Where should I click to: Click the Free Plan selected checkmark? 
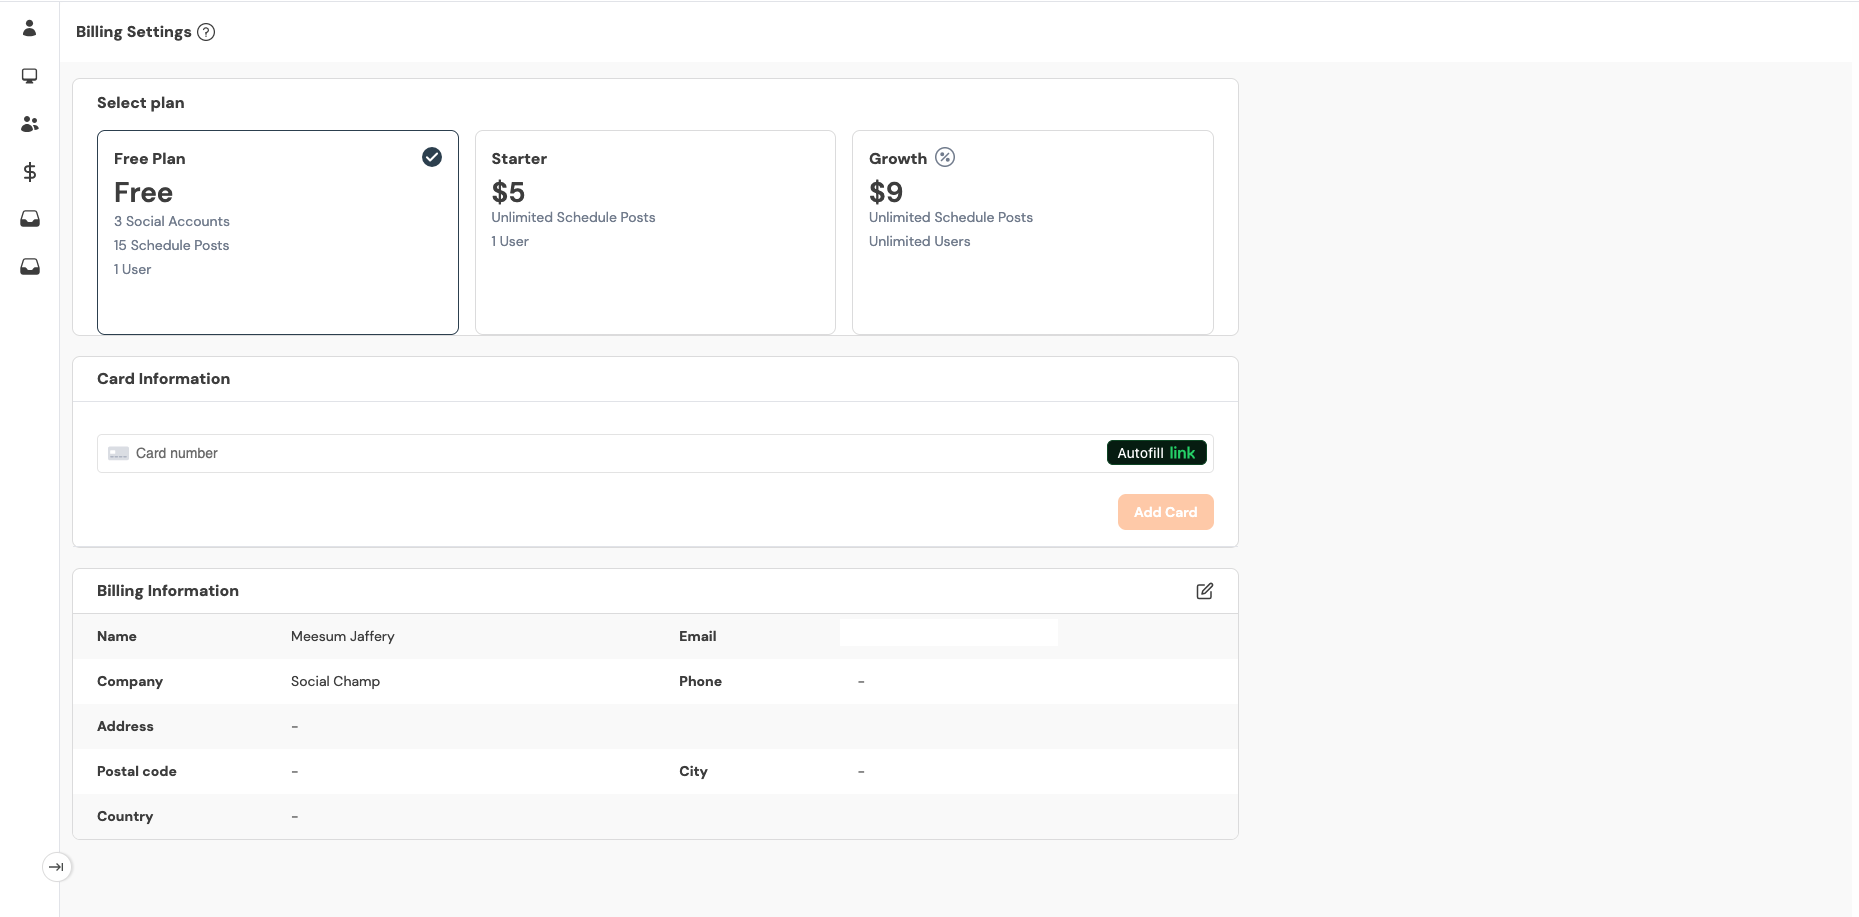click(x=432, y=157)
